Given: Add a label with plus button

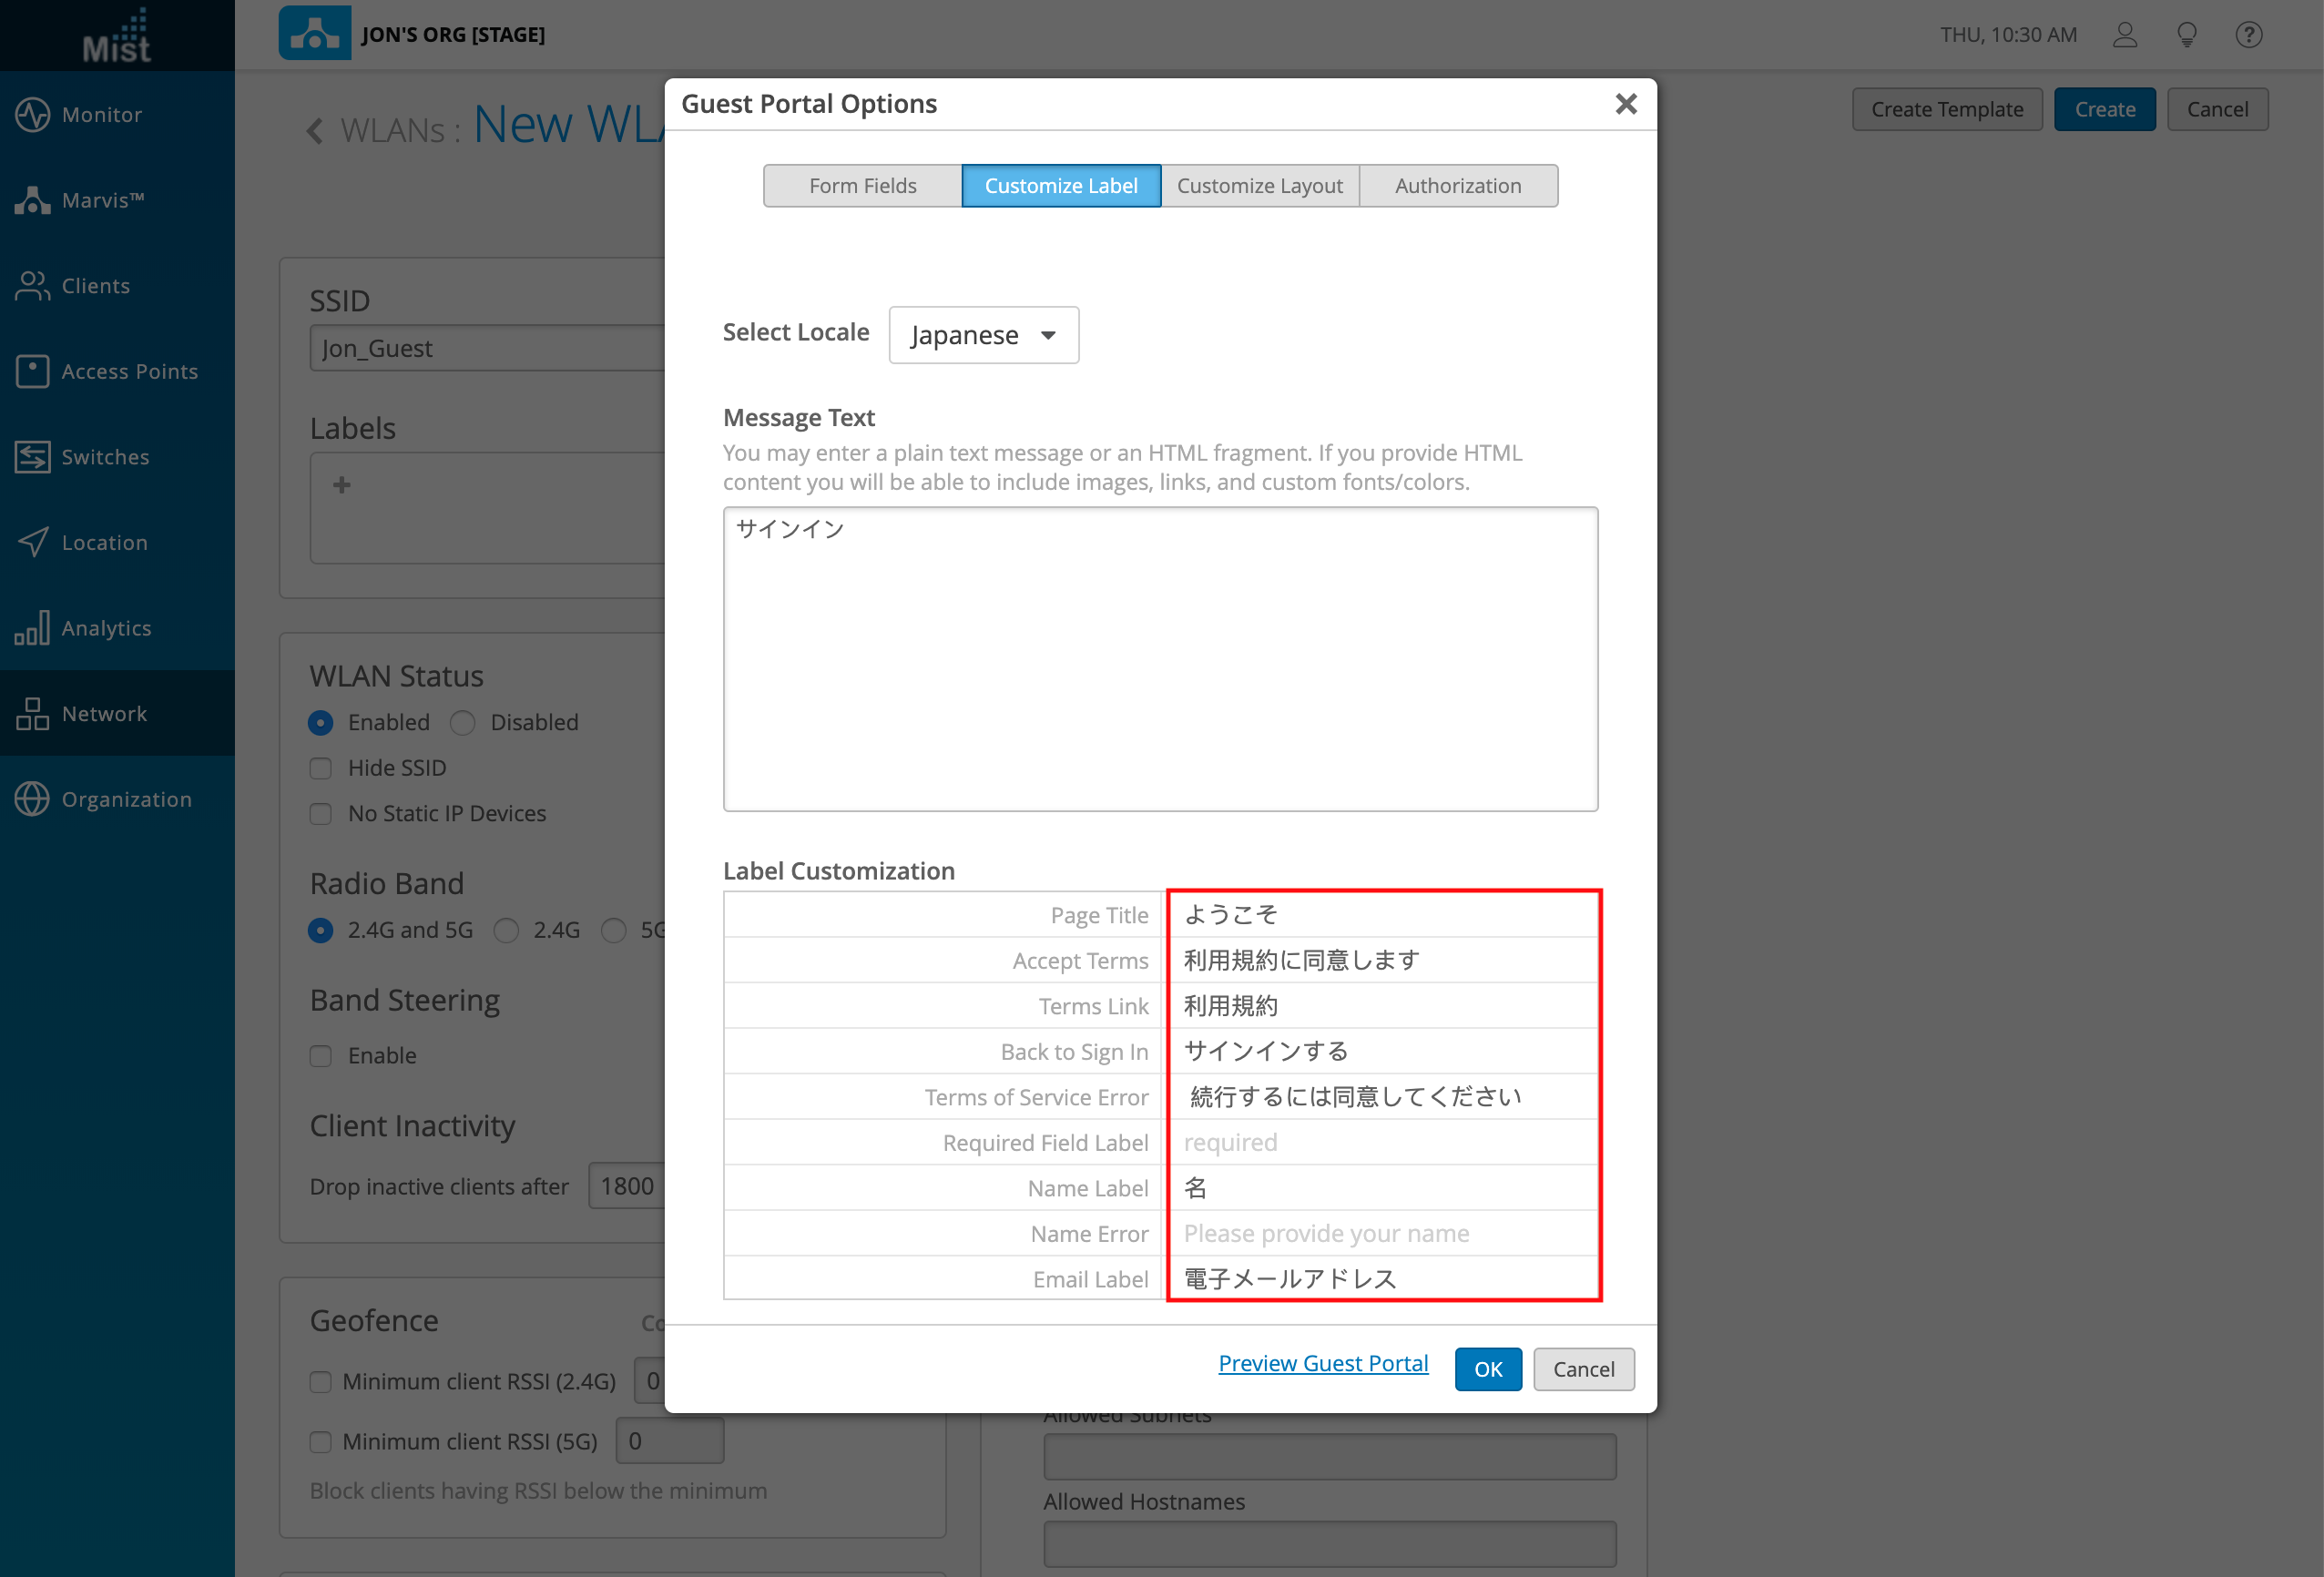Looking at the screenshot, I should click(x=342, y=485).
